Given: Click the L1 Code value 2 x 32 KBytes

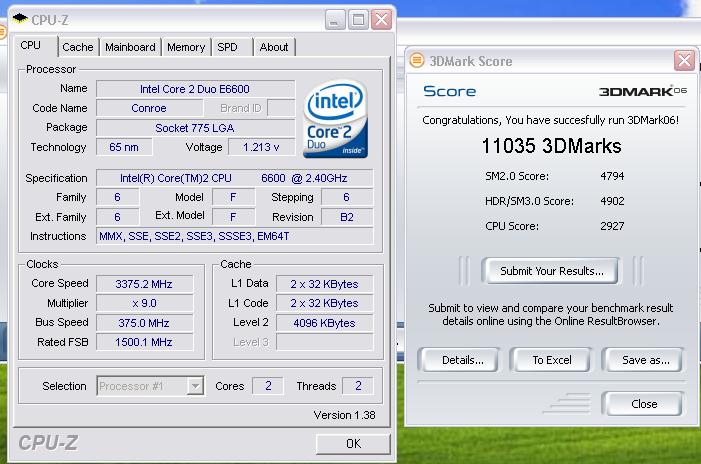Looking at the screenshot, I should pyautogui.click(x=325, y=303).
